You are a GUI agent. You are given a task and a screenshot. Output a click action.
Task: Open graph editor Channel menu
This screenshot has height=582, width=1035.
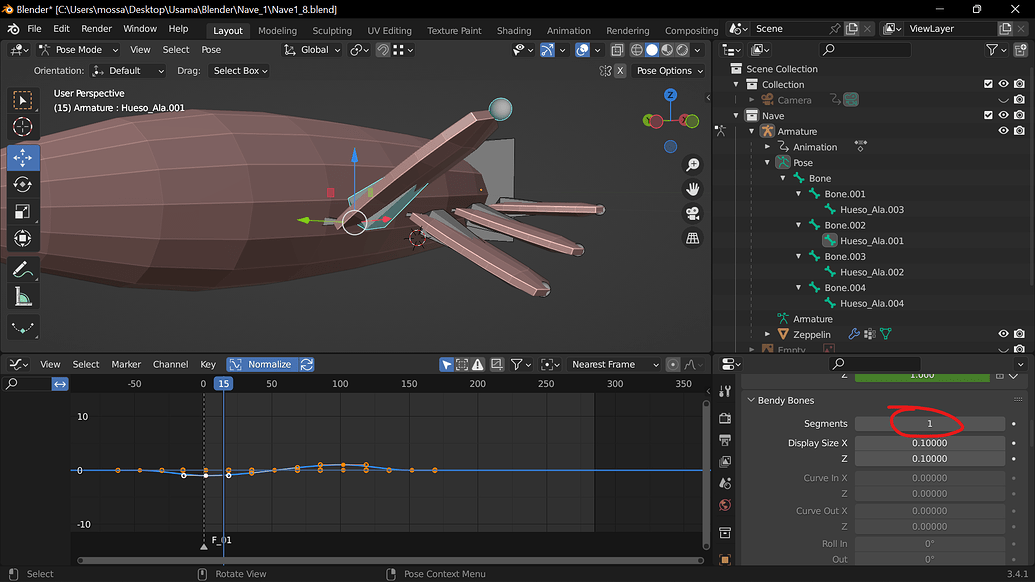point(170,364)
